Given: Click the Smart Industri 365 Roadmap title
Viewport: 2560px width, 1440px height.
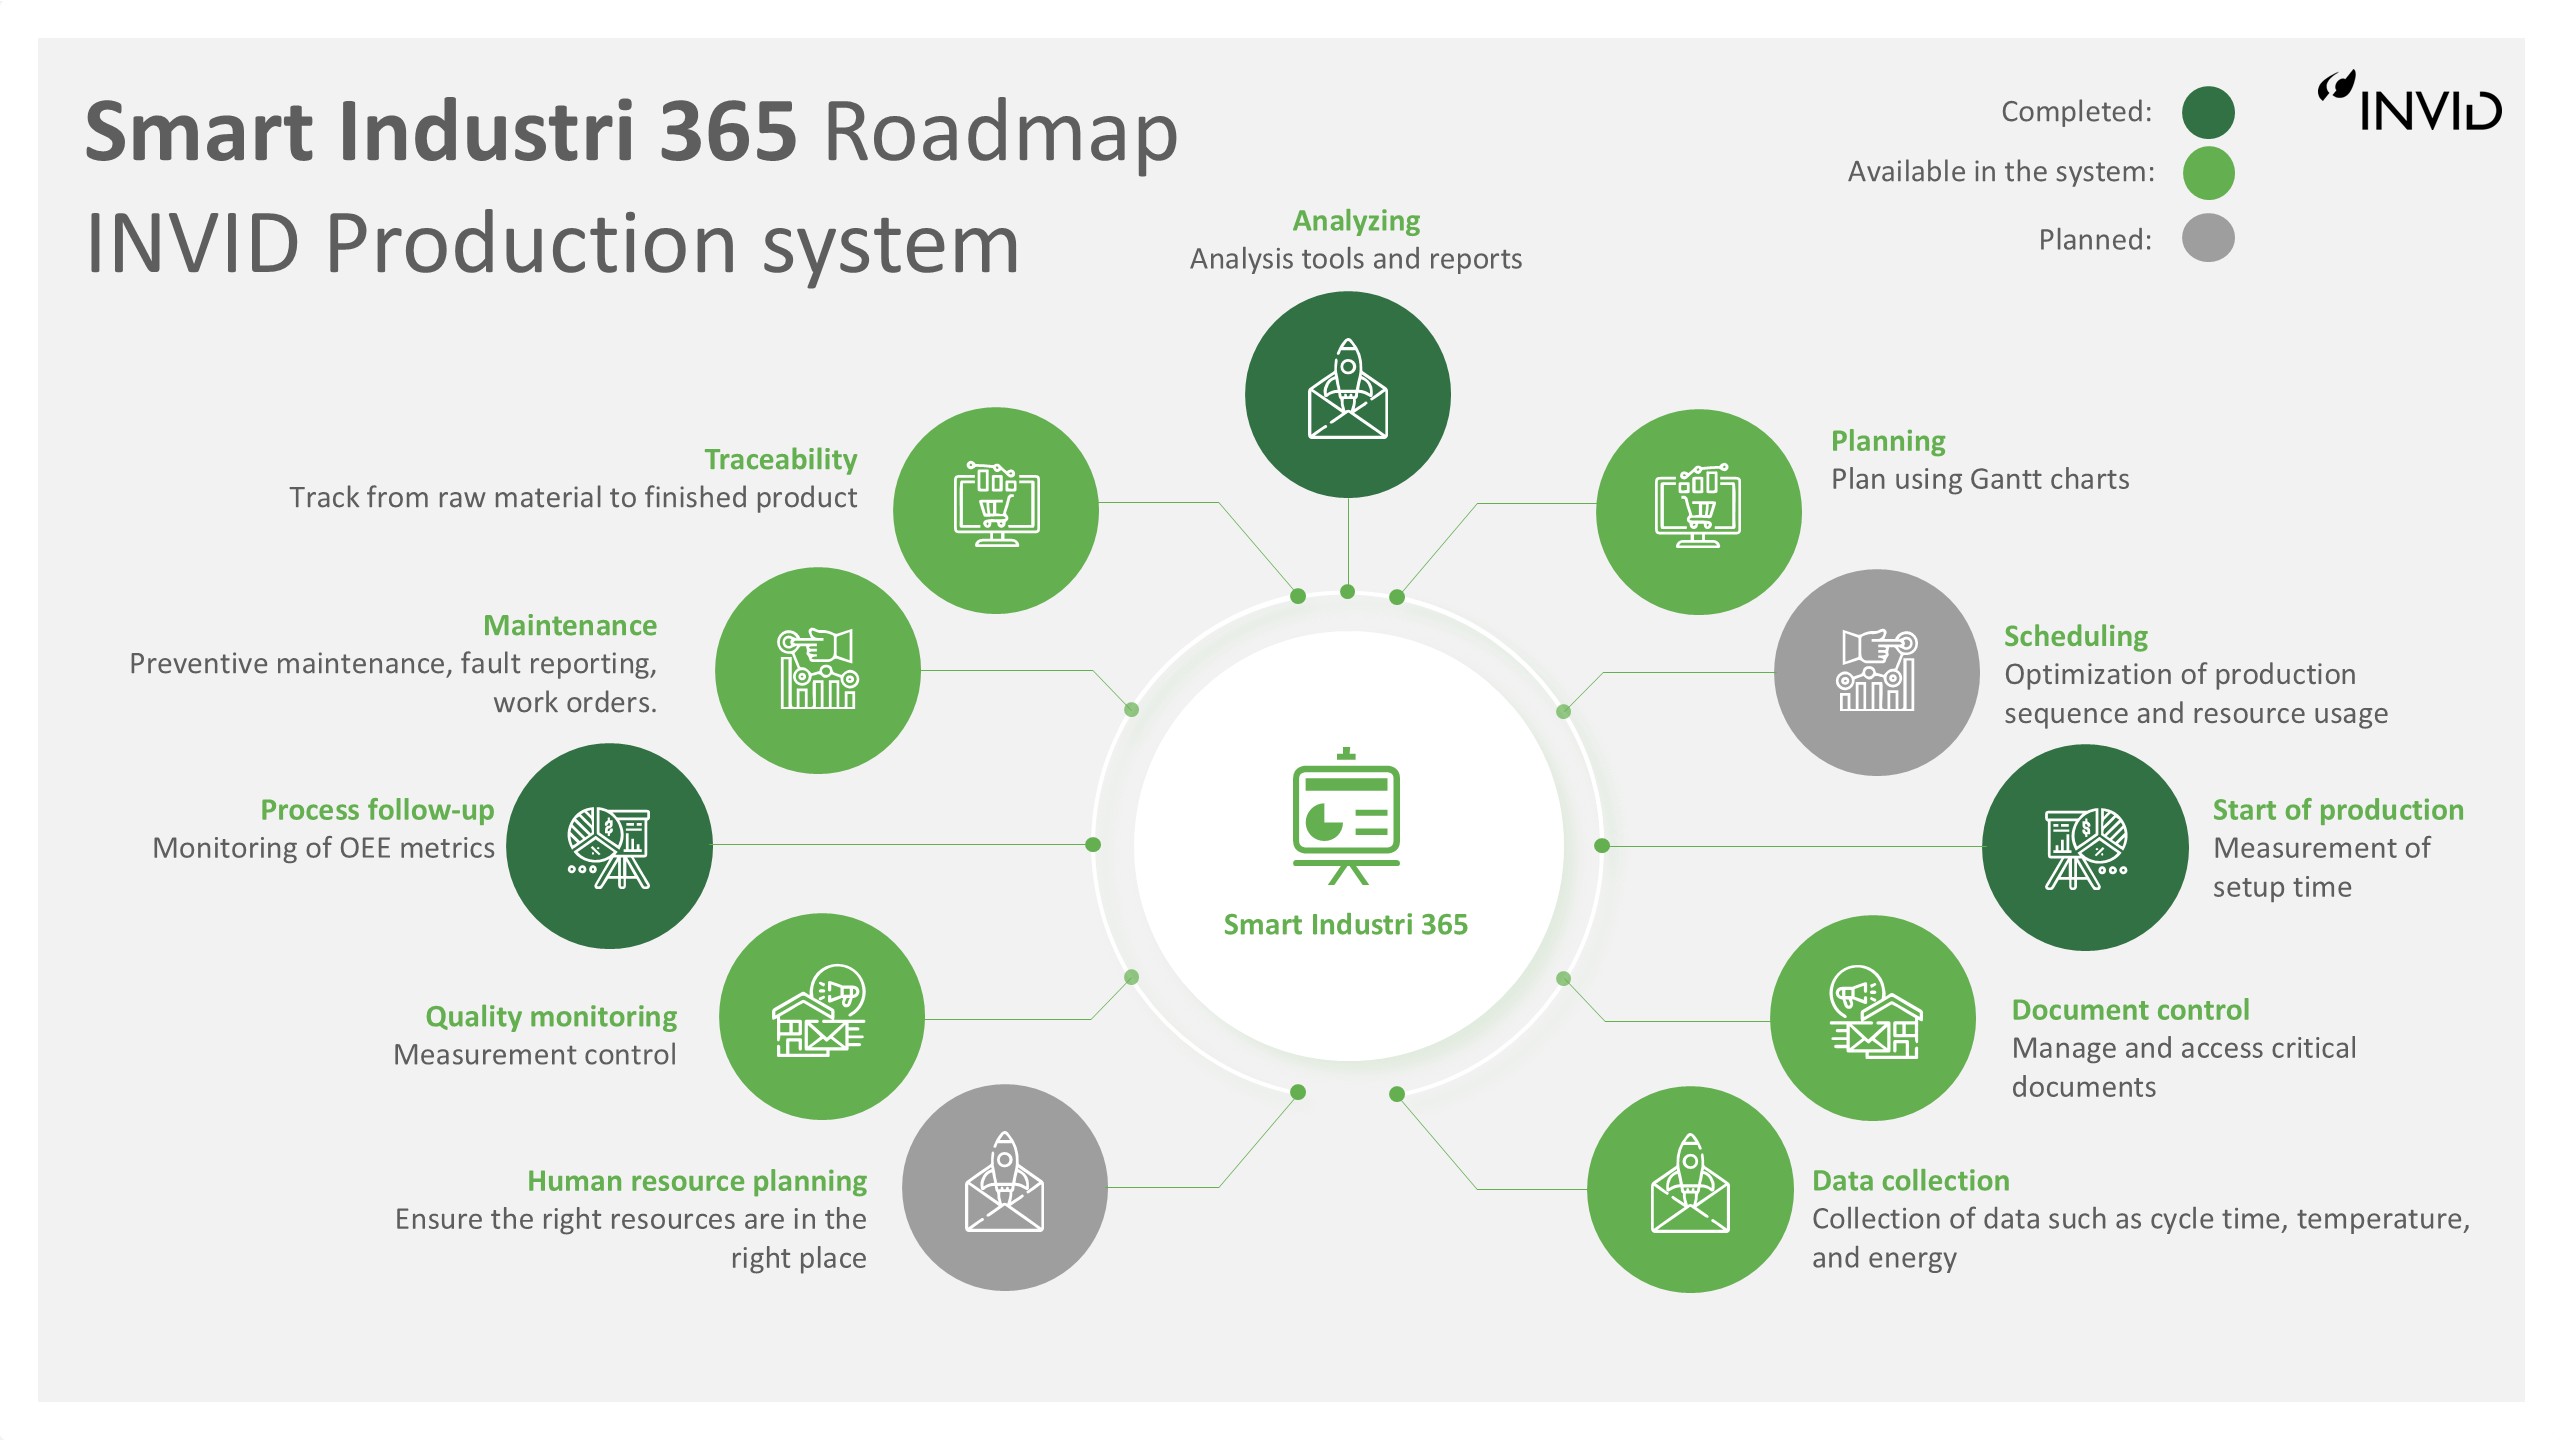Looking at the screenshot, I should pos(631,131).
